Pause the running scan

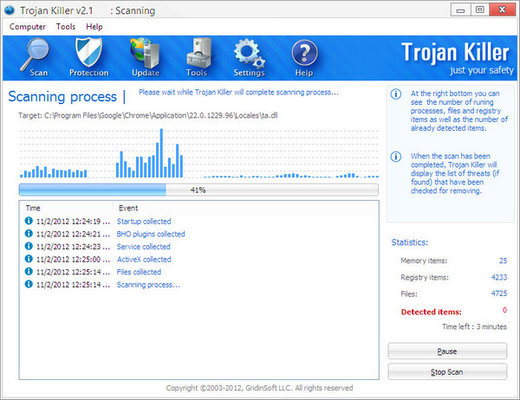coord(447,351)
